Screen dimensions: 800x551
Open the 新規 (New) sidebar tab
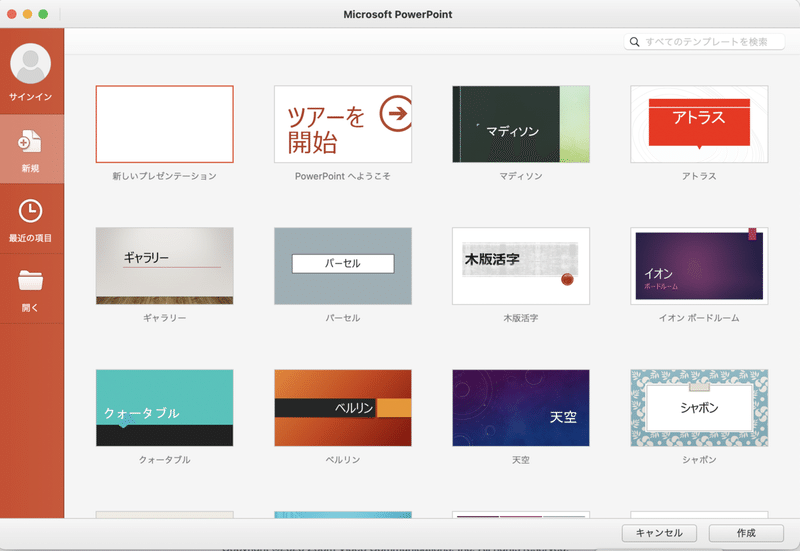(x=32, y=149)
